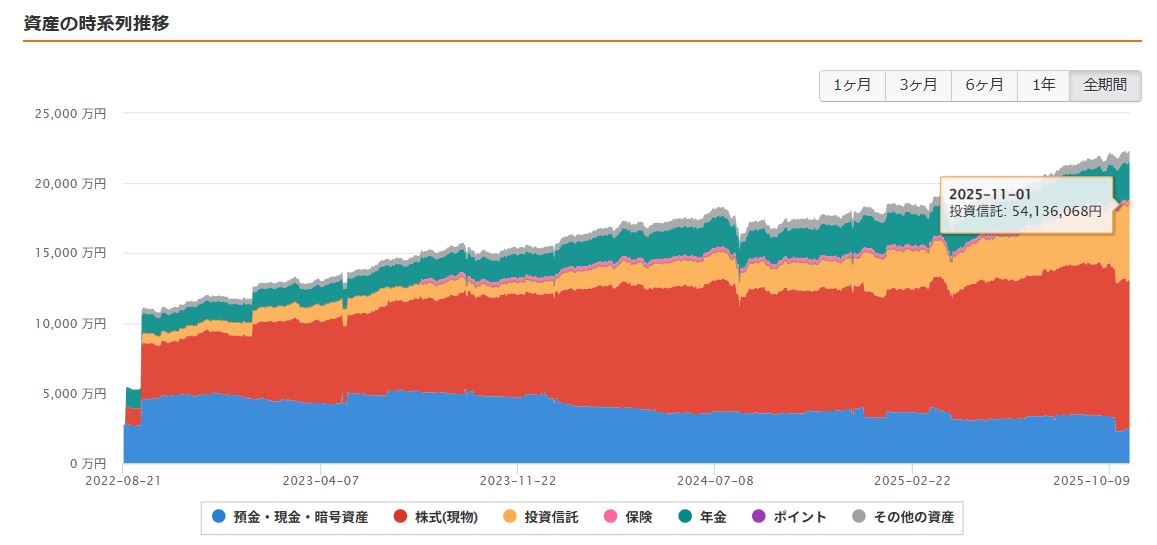This screenshot has width=1157, height=545.
Task: Click the 2024-07-08 x-axis date label
Action: (715, 480)
